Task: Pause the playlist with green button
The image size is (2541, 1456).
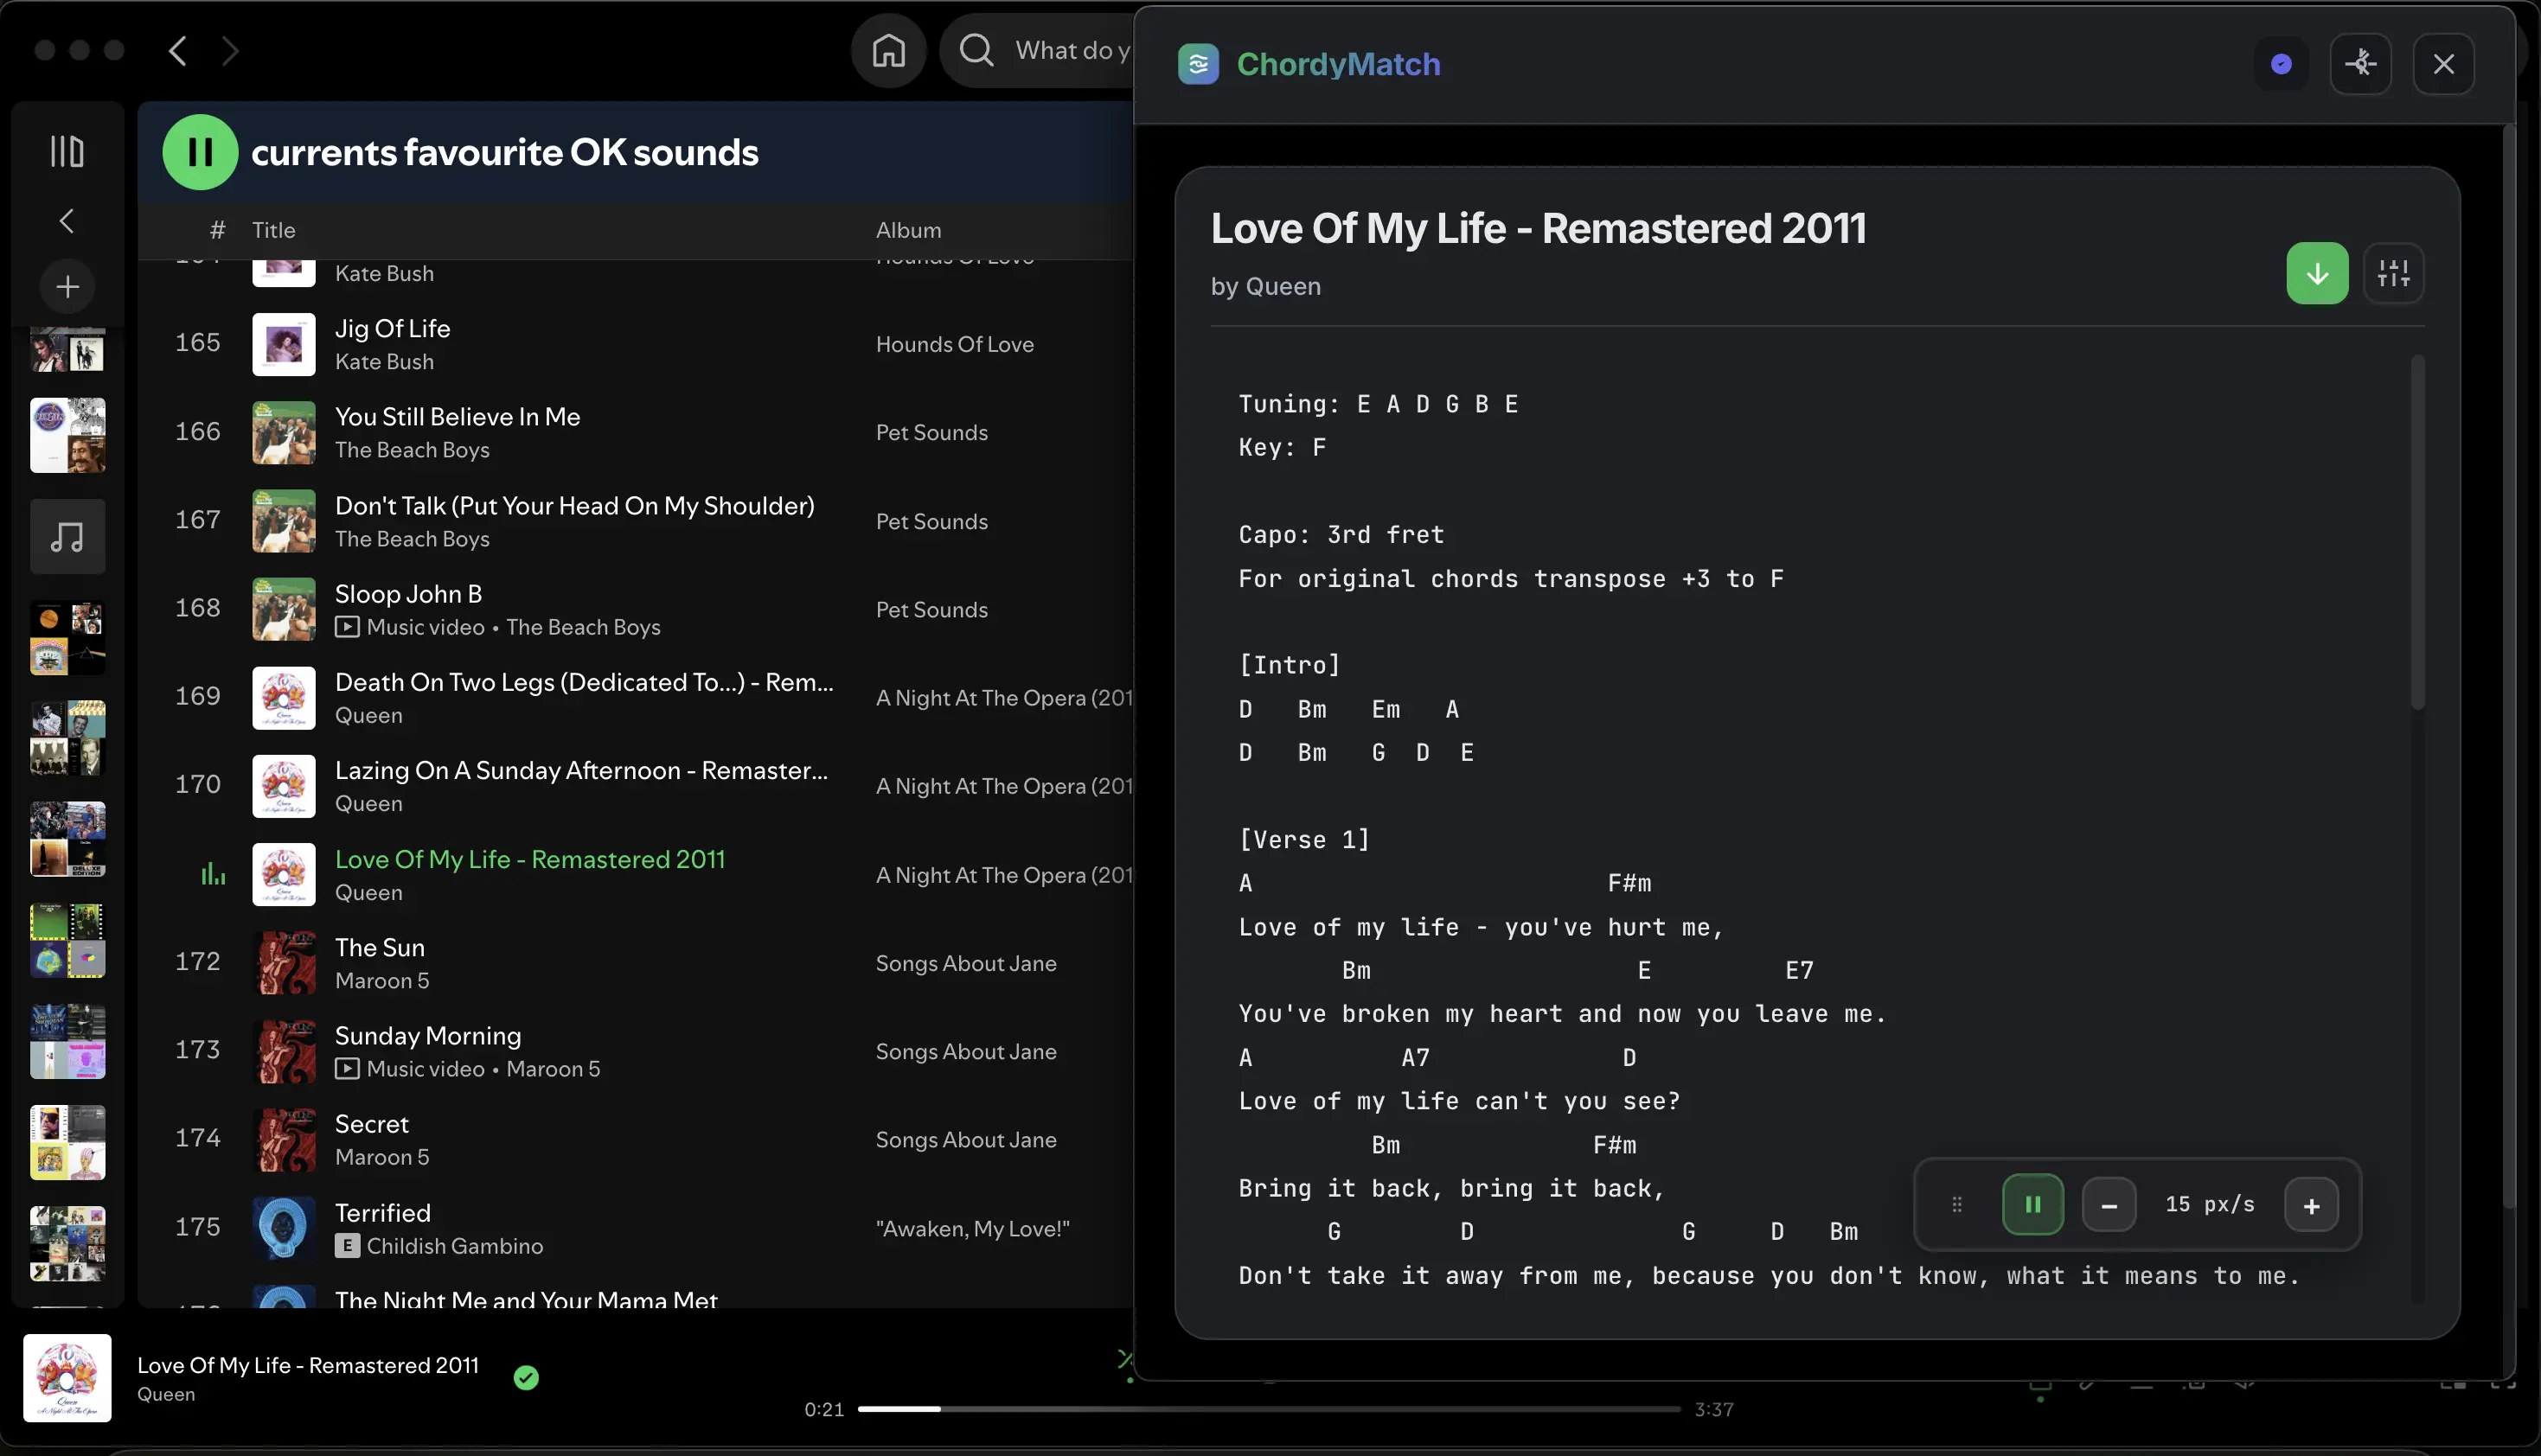Action: [200, 152]
